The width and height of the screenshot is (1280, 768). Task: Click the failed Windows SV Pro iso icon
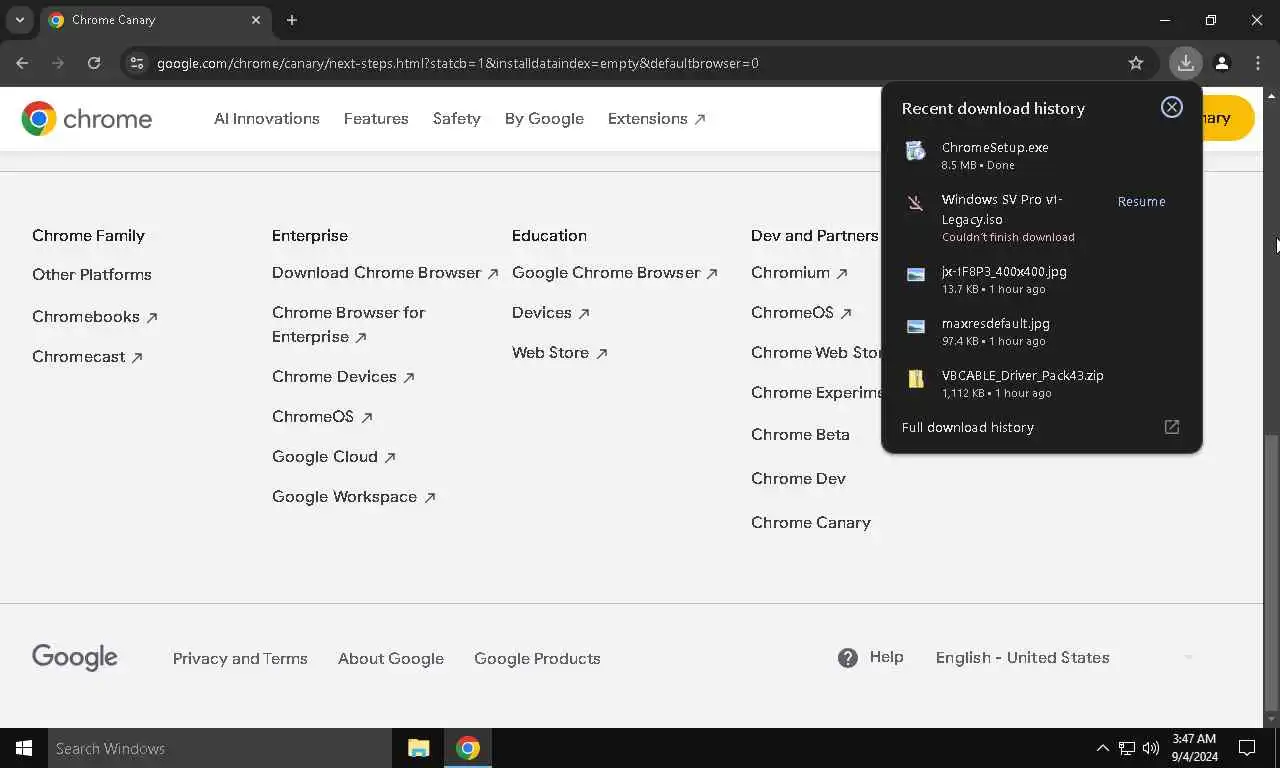(915, 203)
